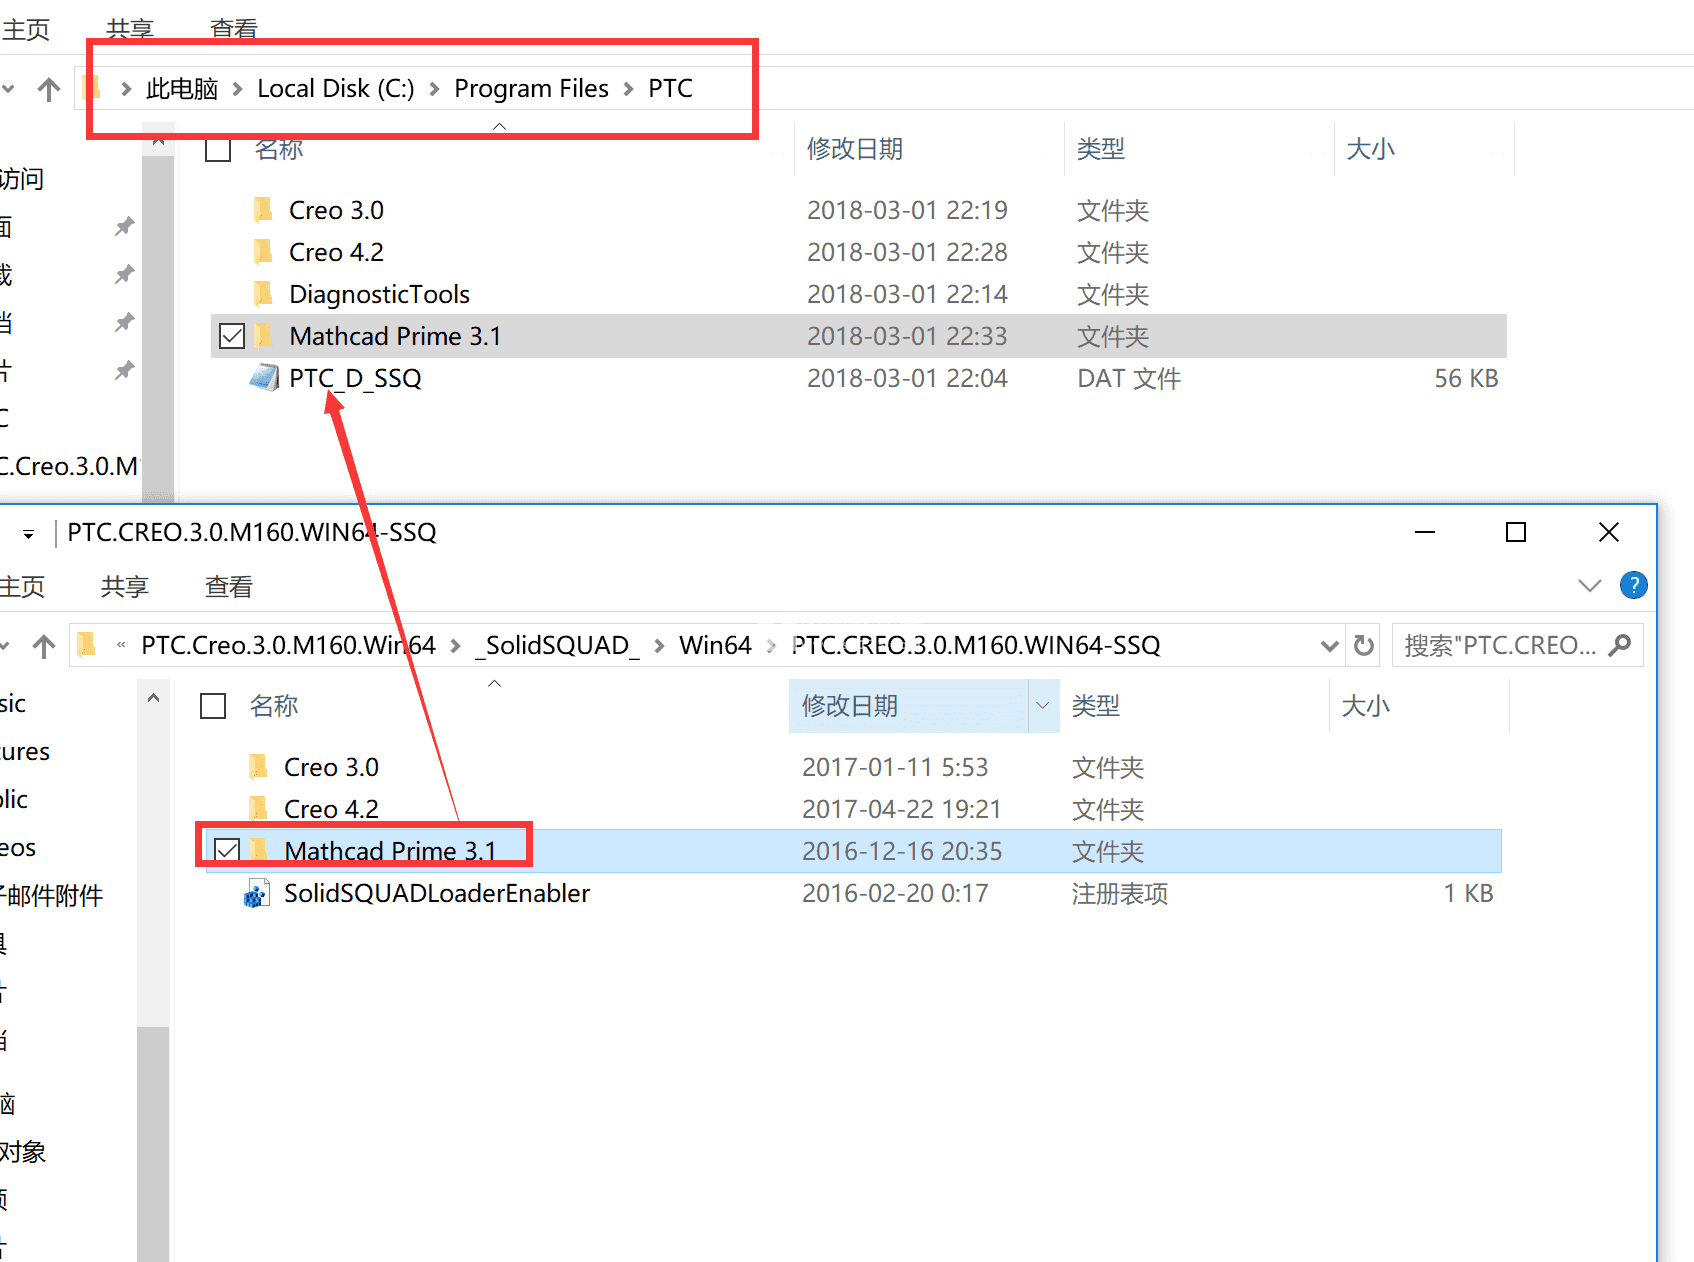Image resolution: width=1694 pixels, height=1262 pixels.
Task: Open the blue Help question mark icon
Action: pyautogui.click(x=1634, y=585)
